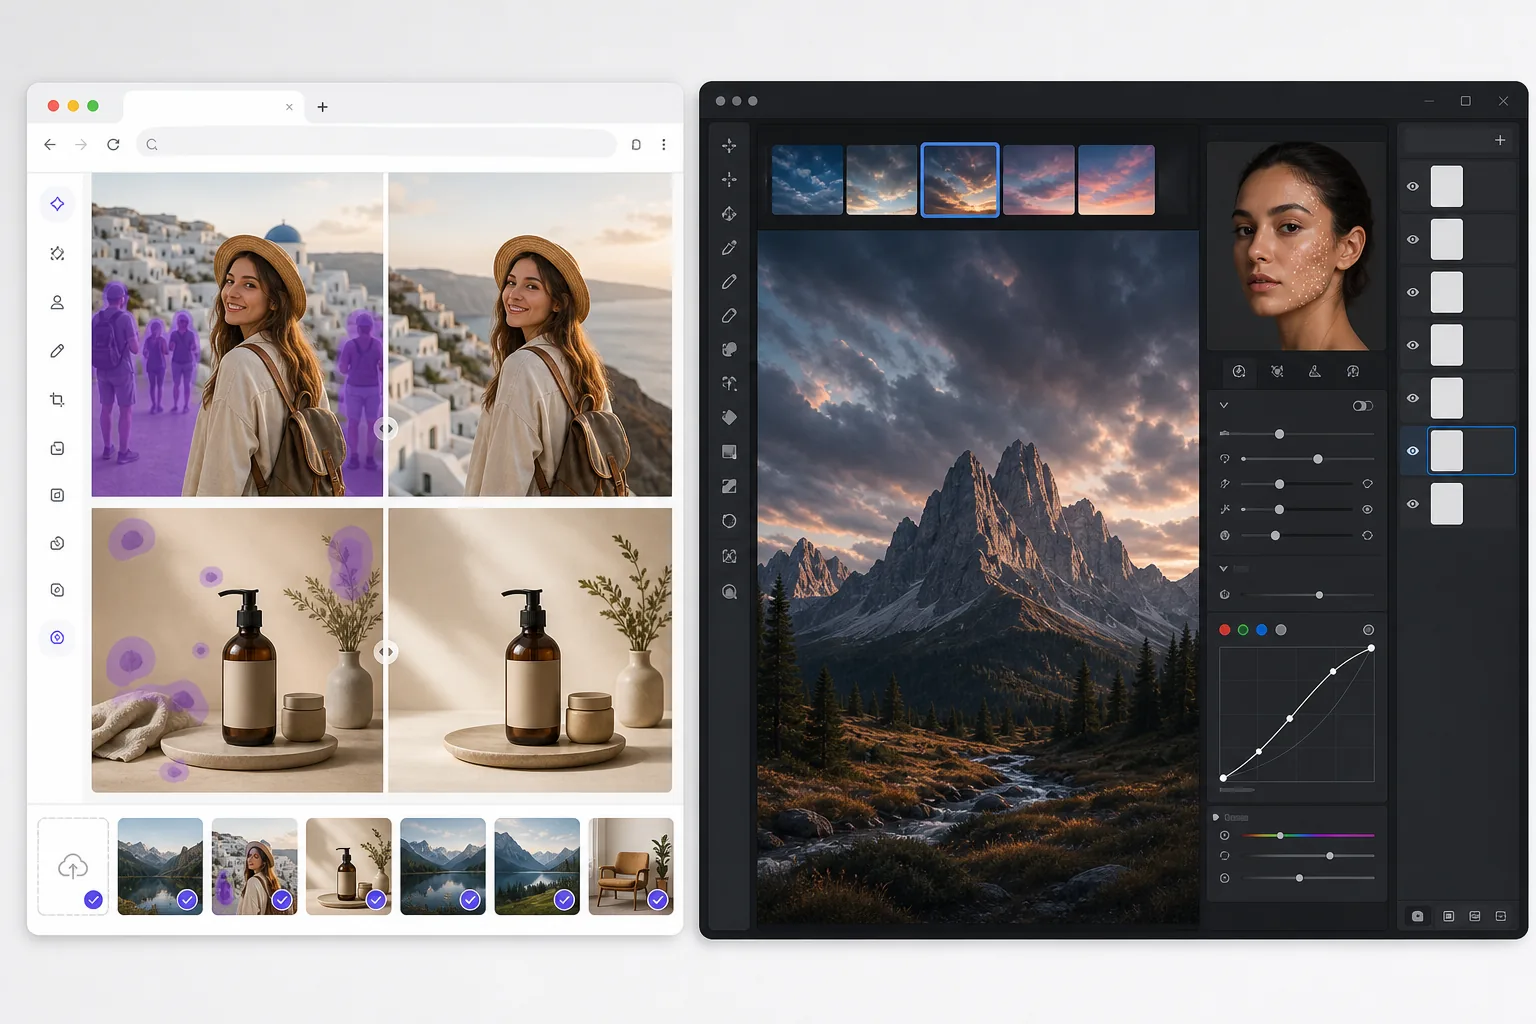Click the last icon below the layers panel

(1501, 916)
